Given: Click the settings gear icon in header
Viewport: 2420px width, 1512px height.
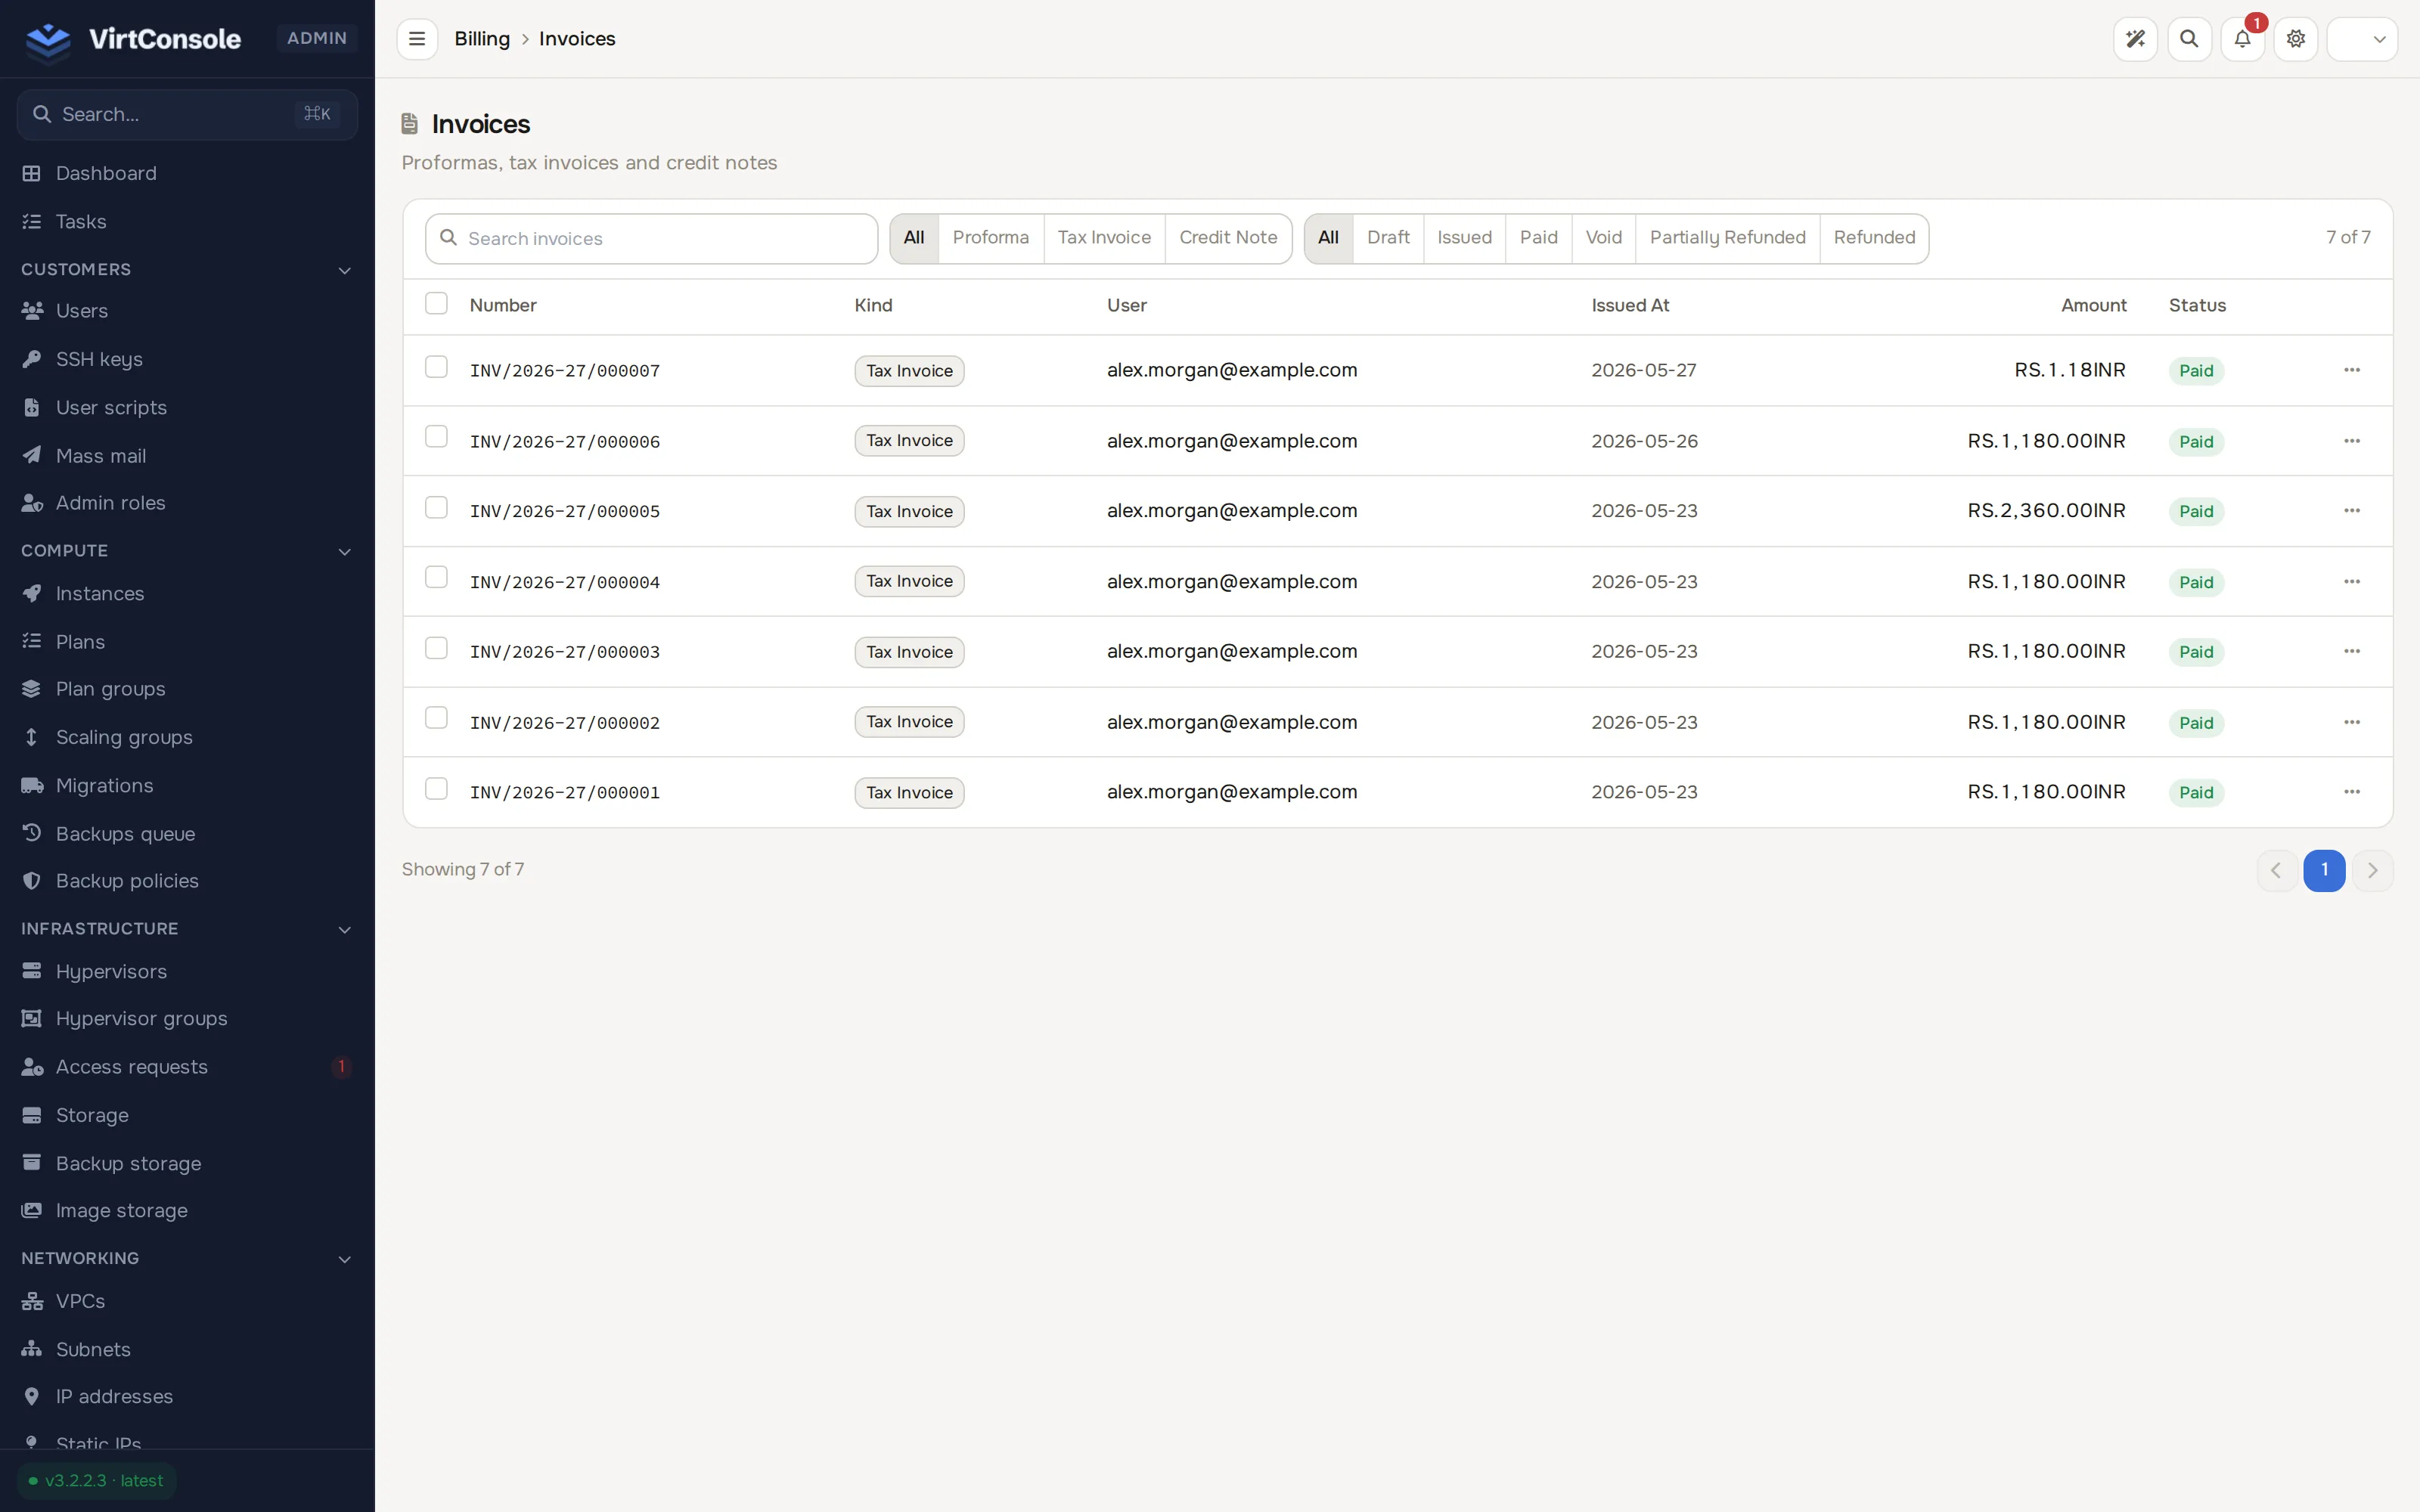Looking at the screenshot, I should [x=2296, y=39].
